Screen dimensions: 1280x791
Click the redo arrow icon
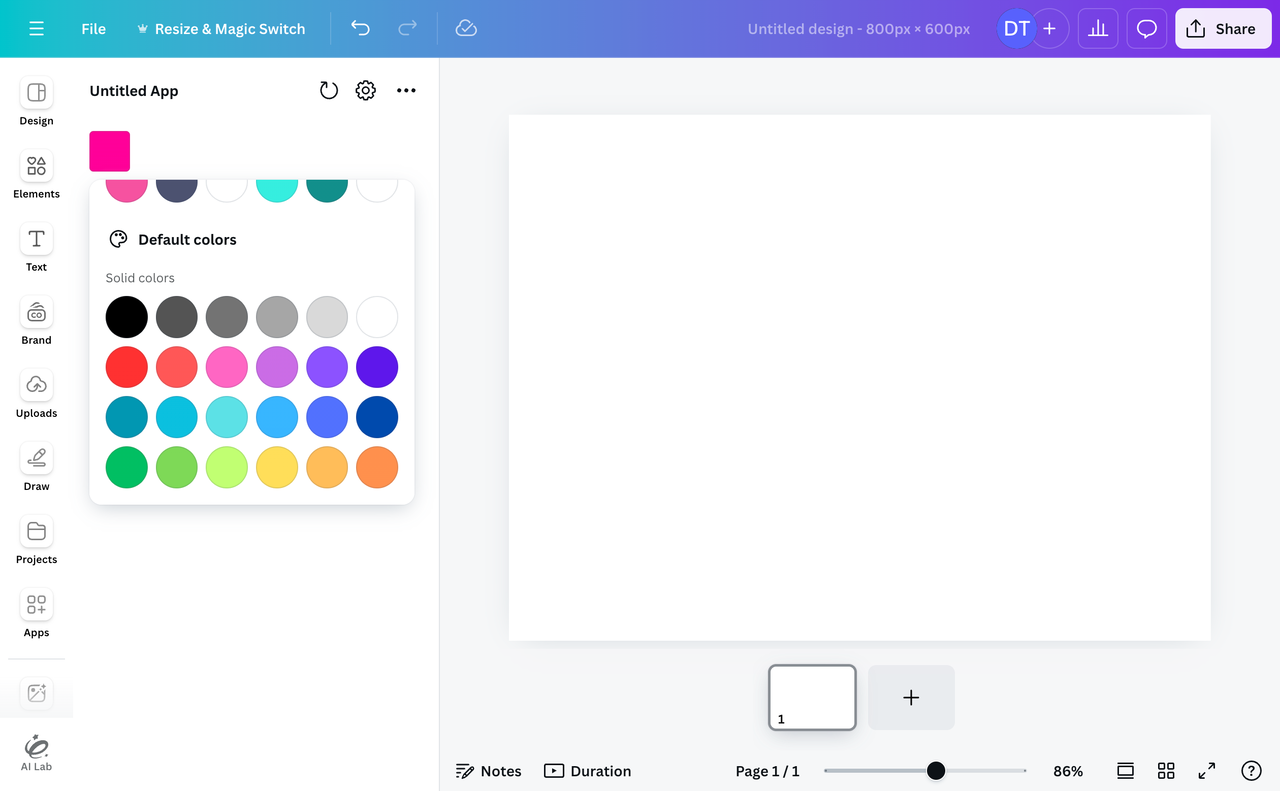coord(407,28)
